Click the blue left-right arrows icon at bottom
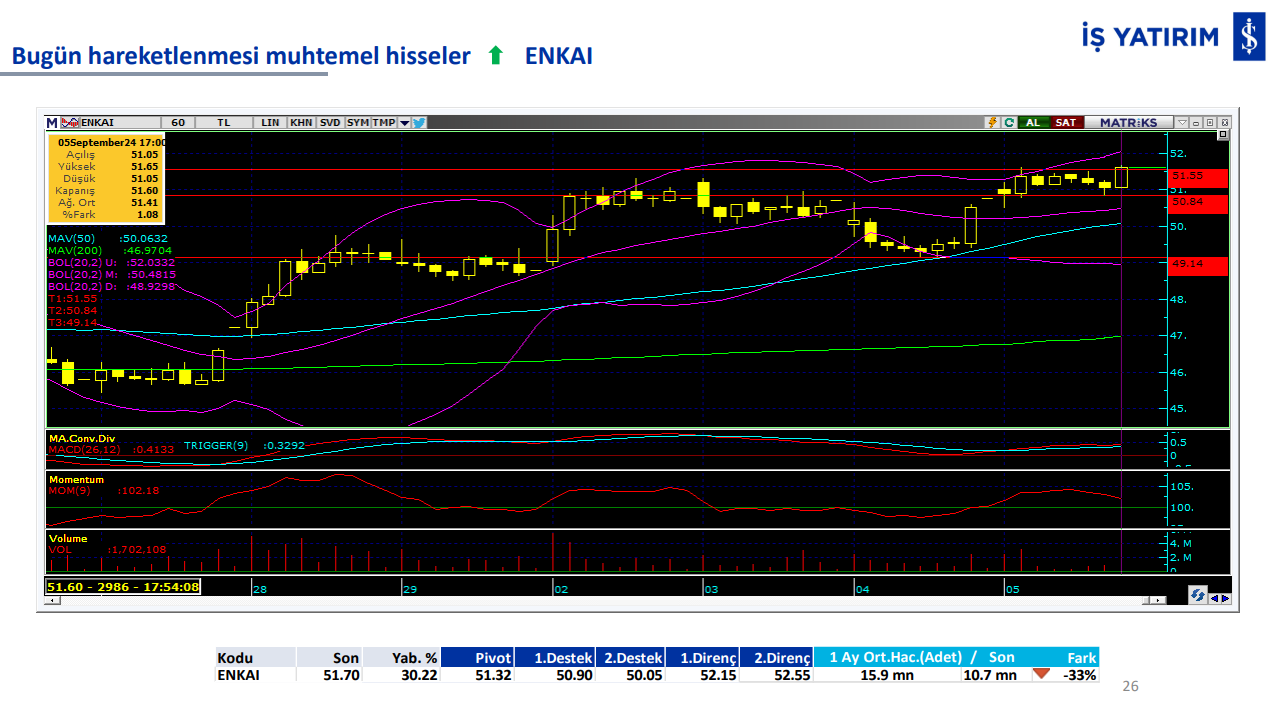 point(1220,597)
